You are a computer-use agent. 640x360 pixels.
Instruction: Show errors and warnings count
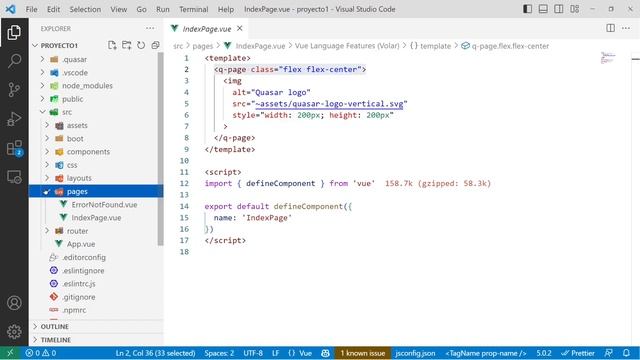click(40, 353)
